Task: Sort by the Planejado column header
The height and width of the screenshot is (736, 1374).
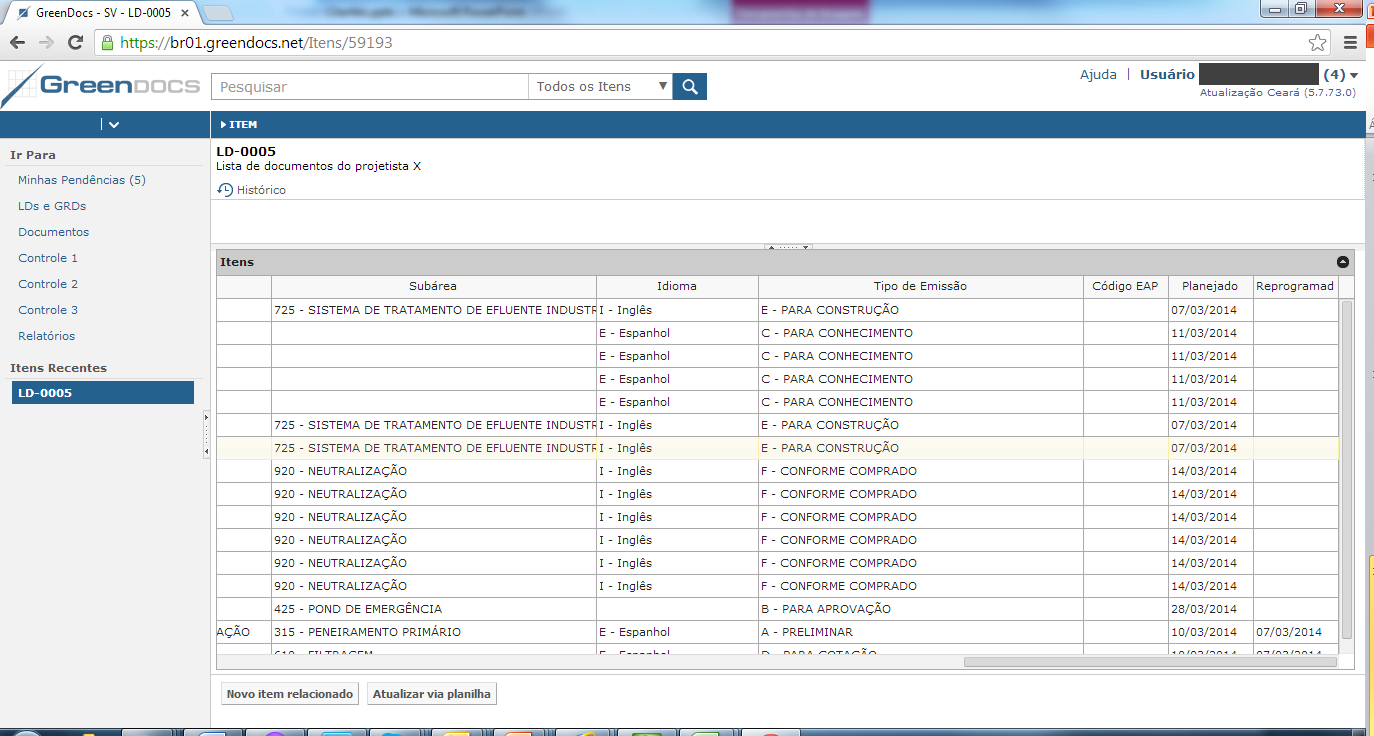Action: tap(1209, 286)
